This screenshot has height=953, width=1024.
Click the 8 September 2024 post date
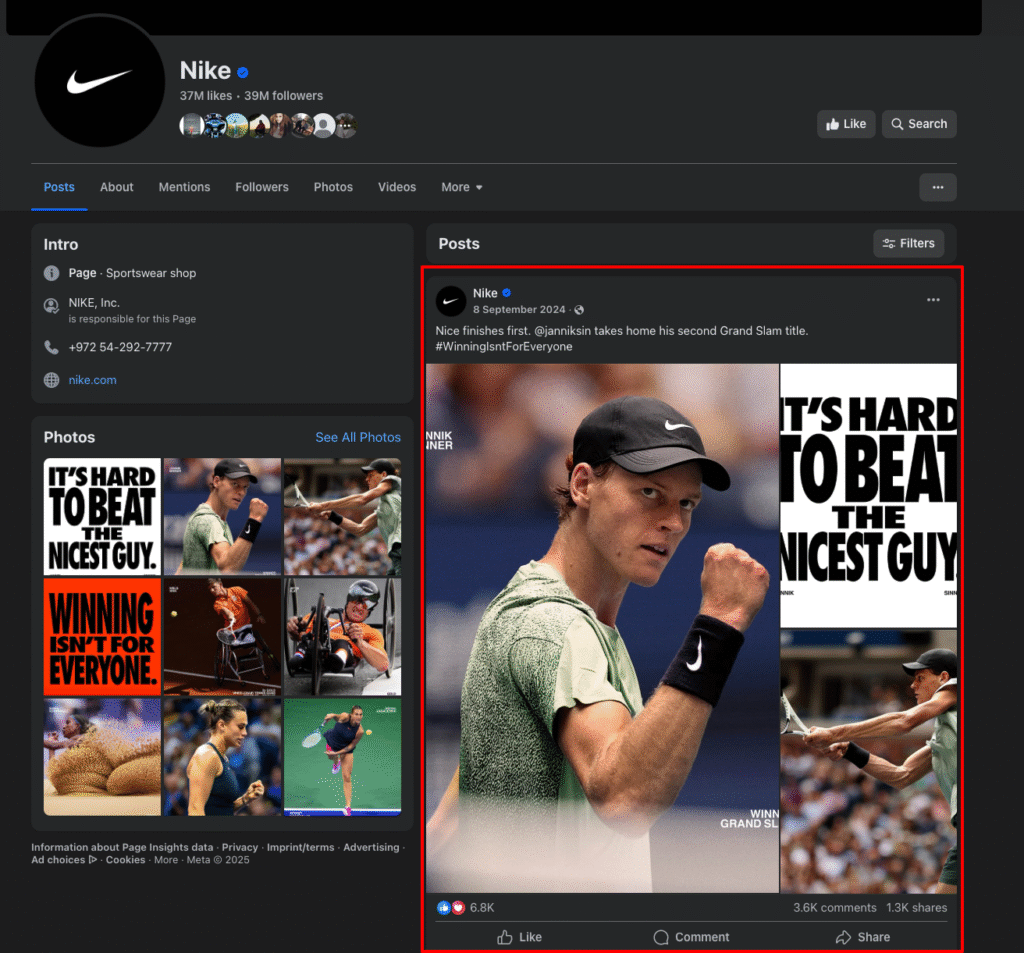pos(519,310)
